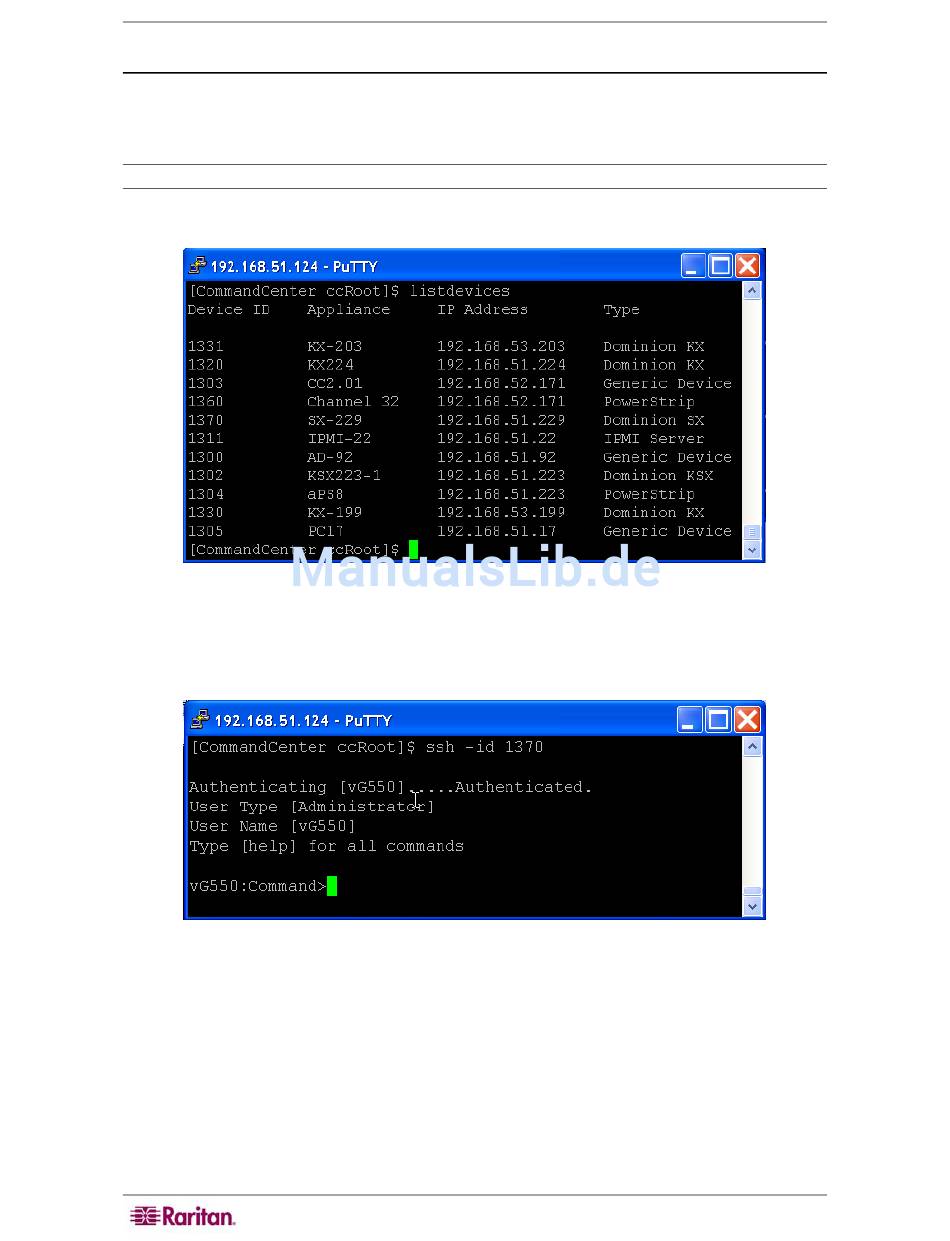Click IP address '192.168.51.92'
The width and height of the screenshot is (950, 1241).
tap(497, 457)
